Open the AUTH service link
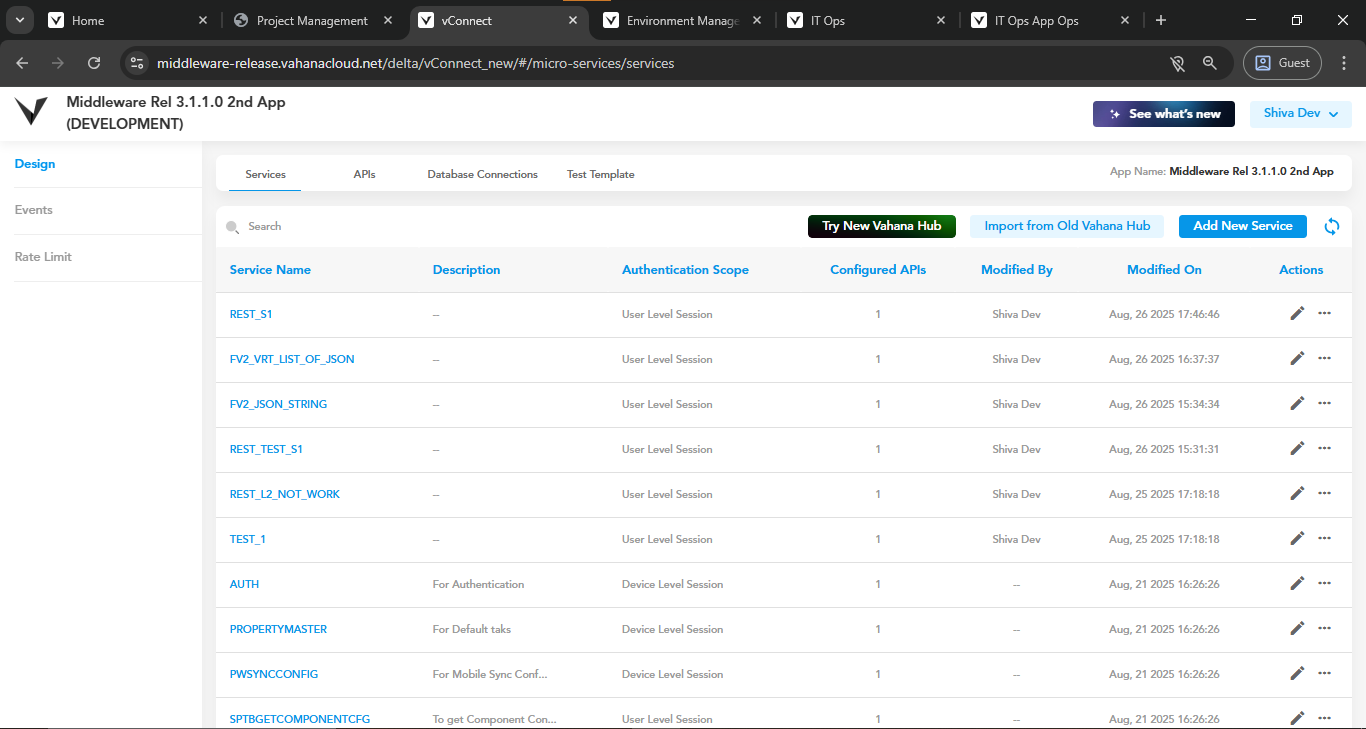Image resolution: width=1366 pixels, height=729 pixels. [244, 584]
